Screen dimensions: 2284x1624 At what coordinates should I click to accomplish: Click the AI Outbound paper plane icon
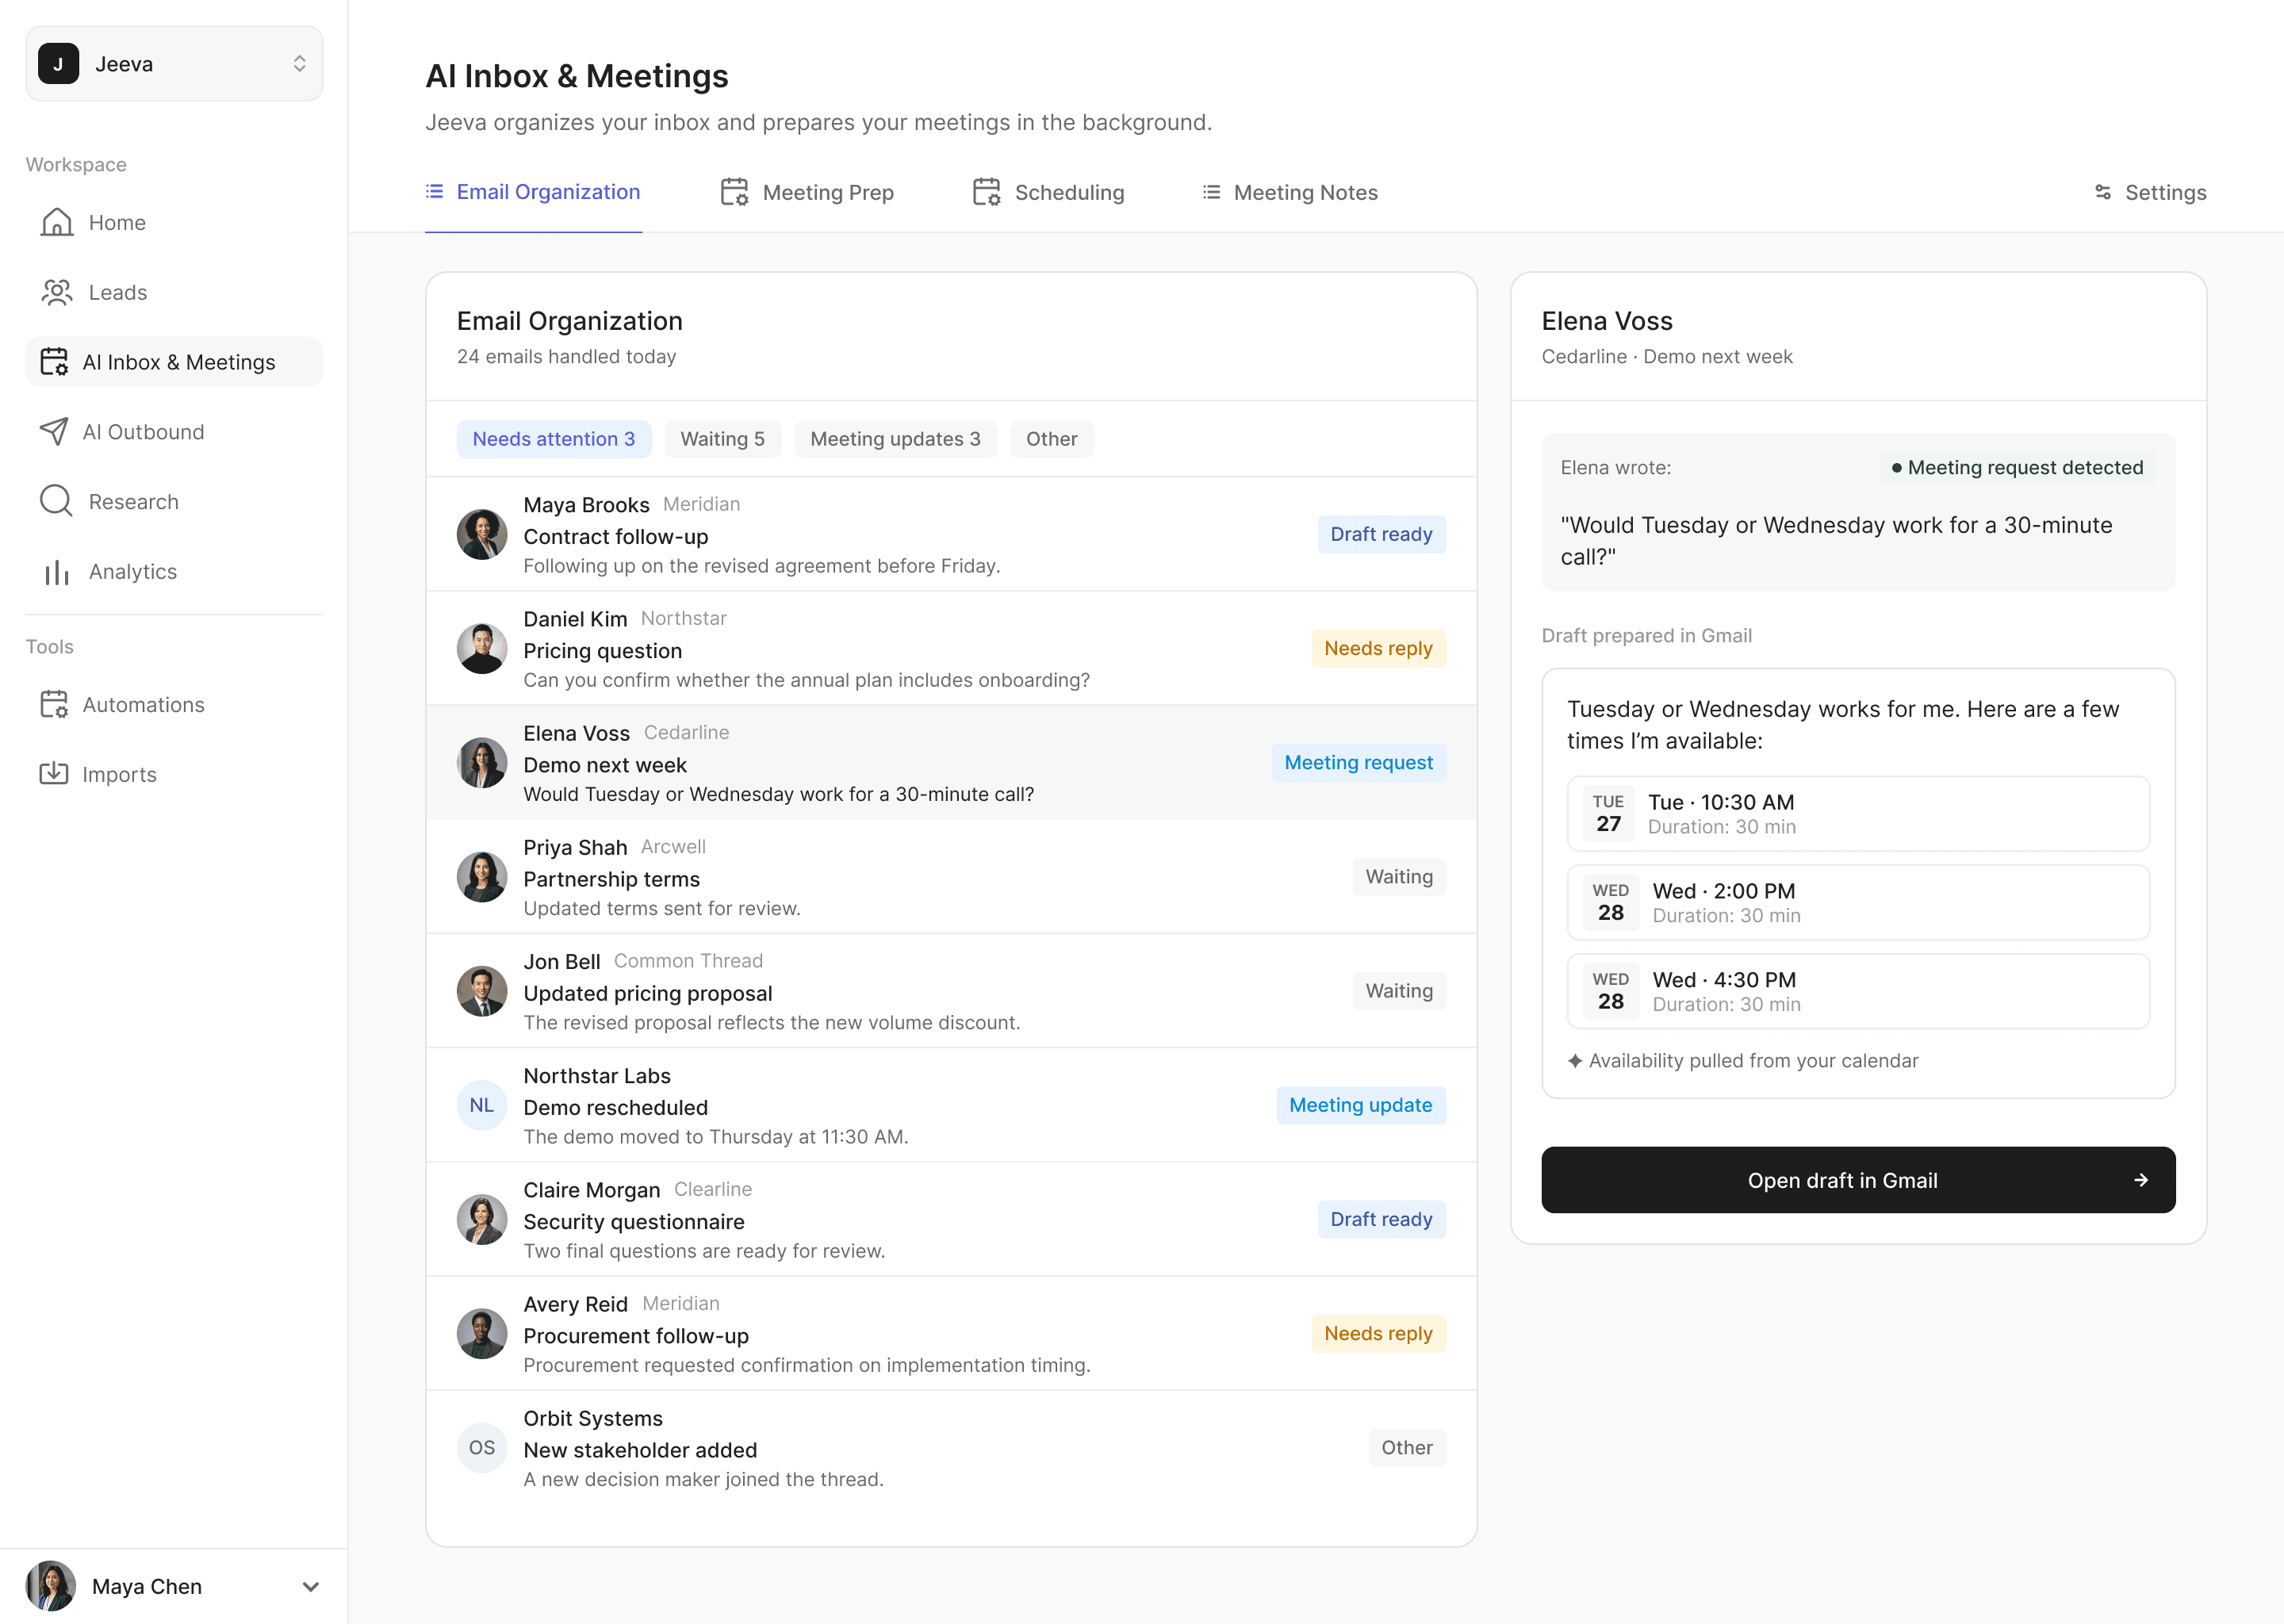(54, 432)
